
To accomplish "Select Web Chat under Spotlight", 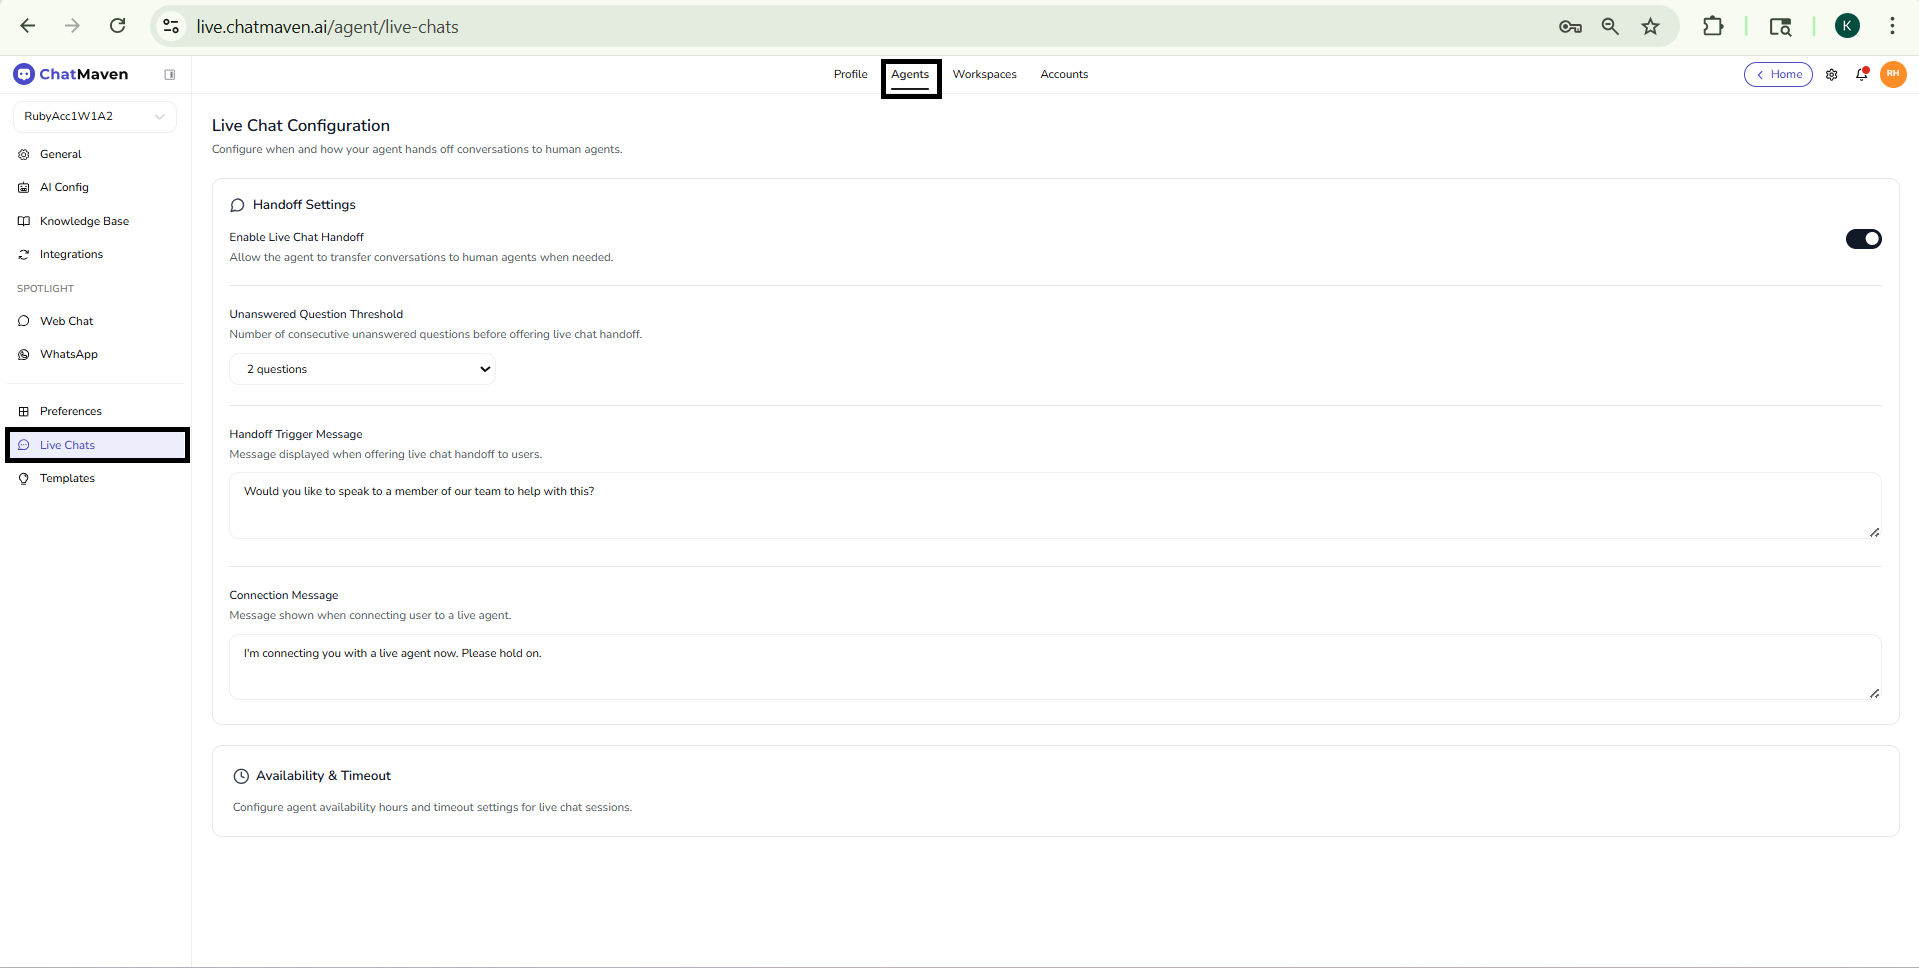I will (x=65, y=321).
